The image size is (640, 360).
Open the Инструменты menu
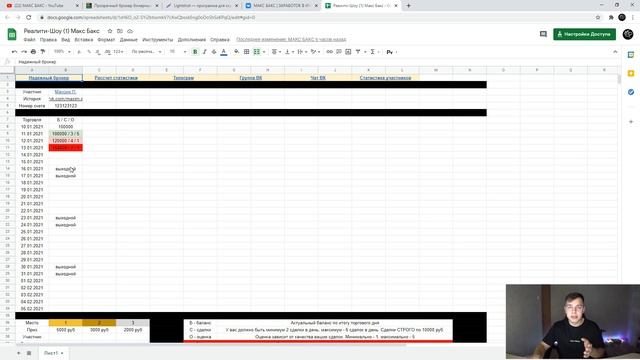coord(158,40)
